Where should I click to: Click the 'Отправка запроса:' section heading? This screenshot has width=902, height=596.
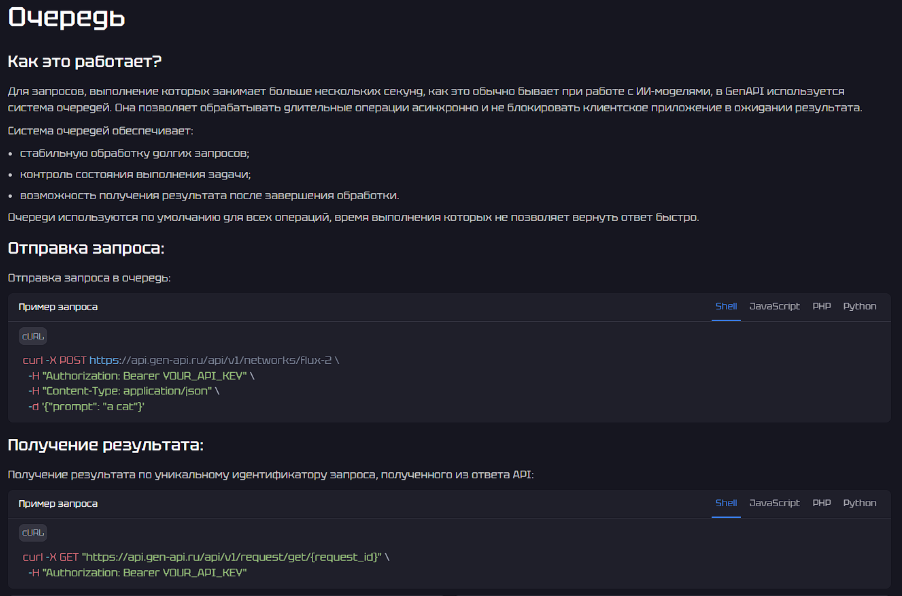click(86, 249)
